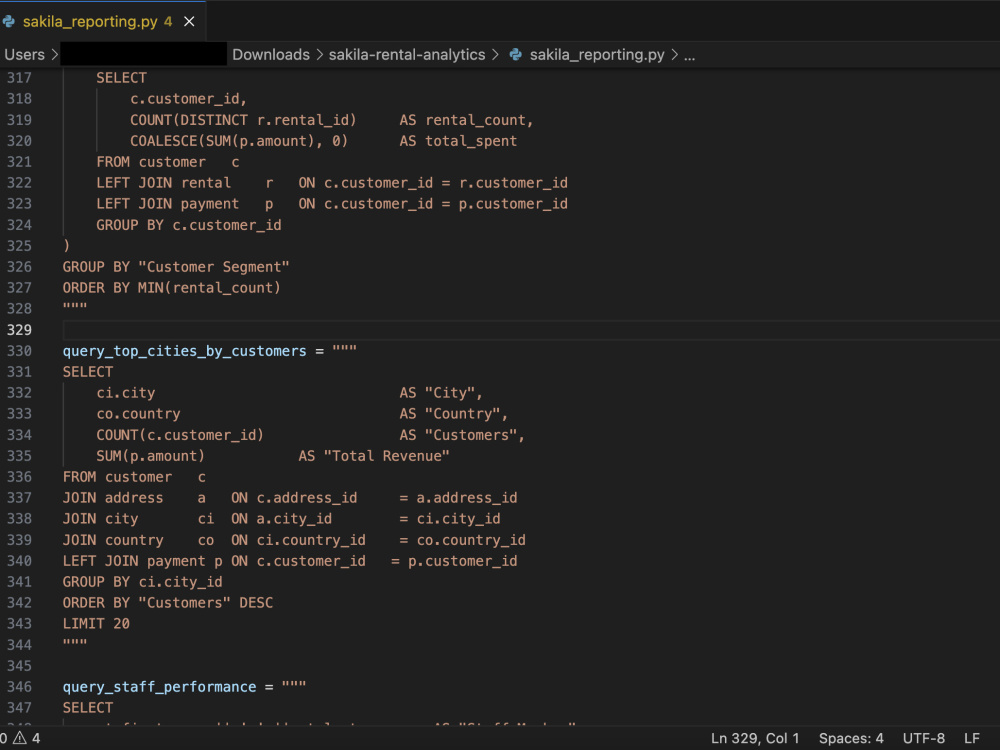Open the Downloads breadcrumb segment
This screenshot has height=750, width=1000.
270,55
